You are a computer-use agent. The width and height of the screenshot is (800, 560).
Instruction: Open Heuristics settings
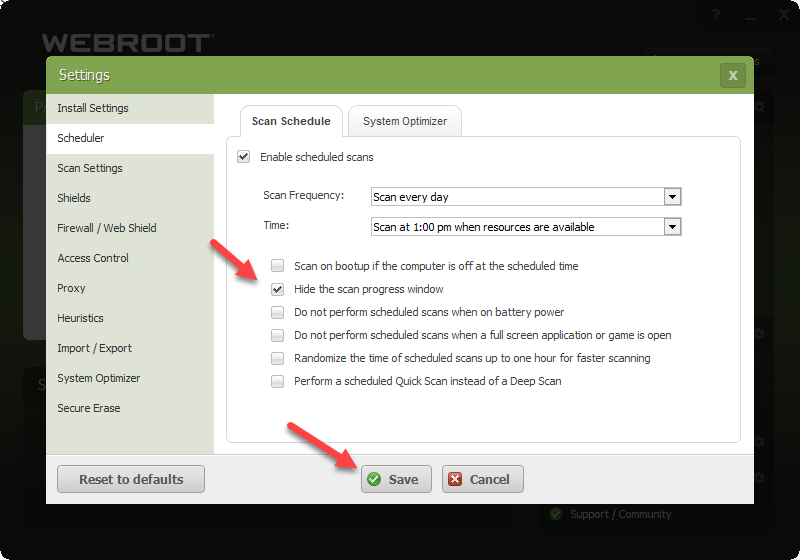[130, 318]
